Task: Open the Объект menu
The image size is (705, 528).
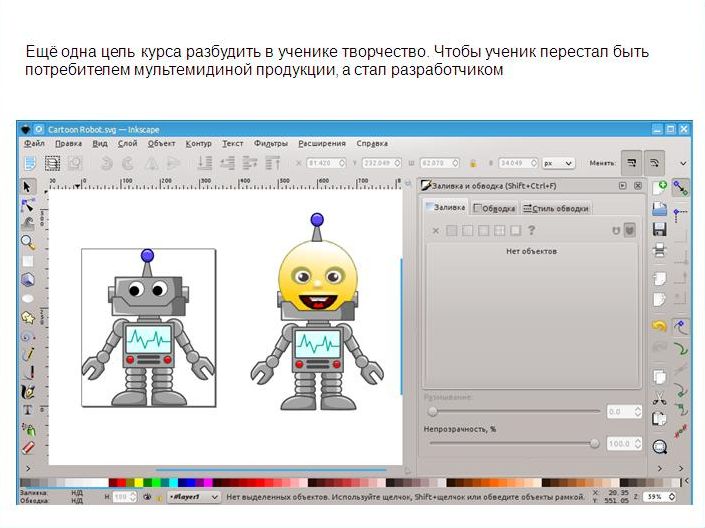Action: (161, 143)
